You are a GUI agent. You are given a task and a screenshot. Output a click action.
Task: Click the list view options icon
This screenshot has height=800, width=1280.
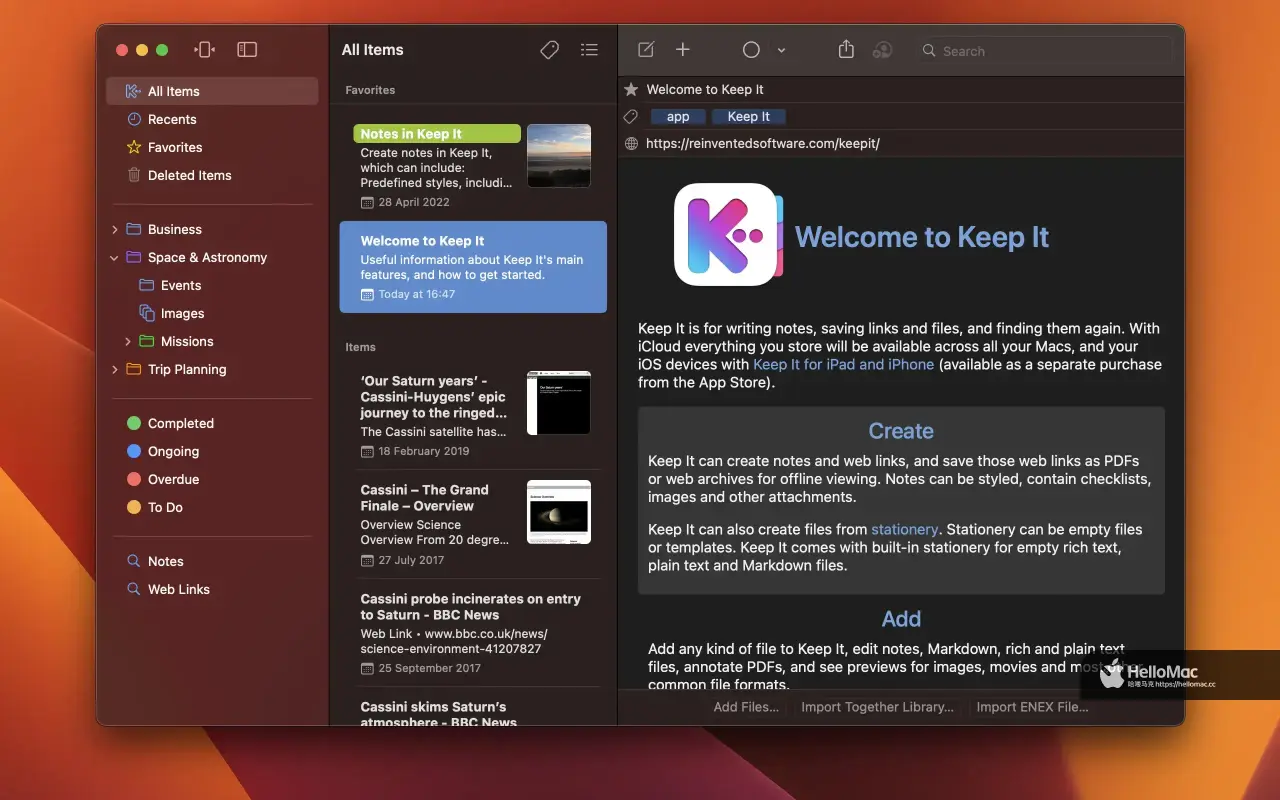[589, 50]
